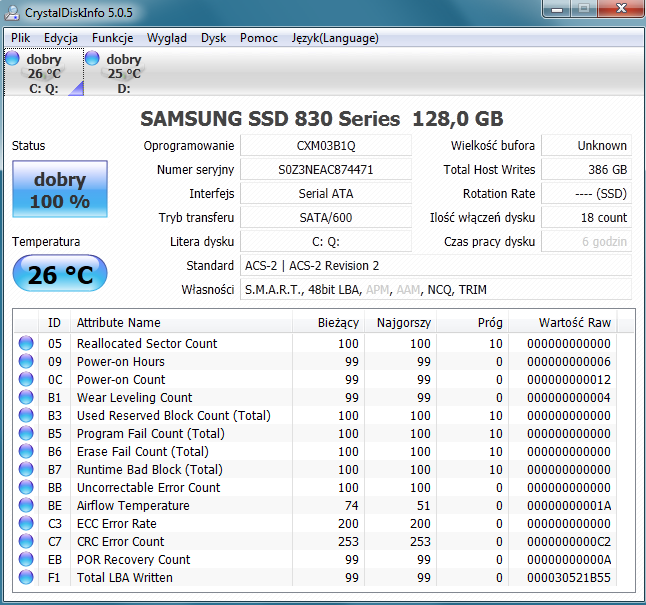Click the Próg column header
Image resolution: width=646 pixels, height=605 pixels.
click(473, 322)
